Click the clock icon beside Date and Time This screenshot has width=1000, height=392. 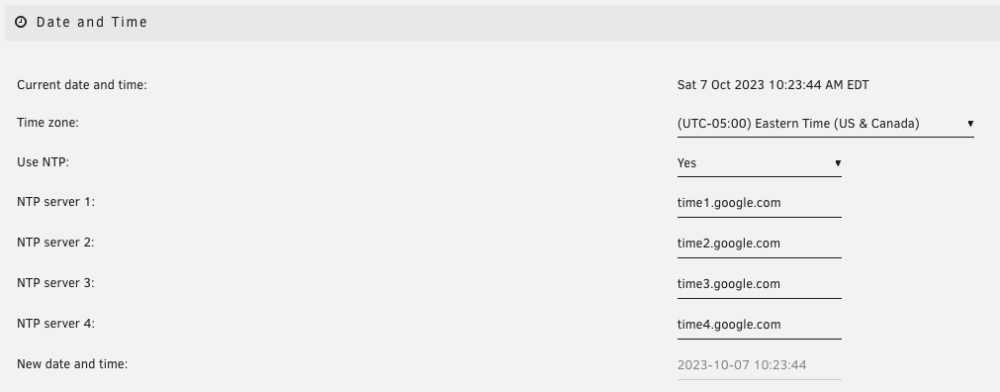click(21, 22)
